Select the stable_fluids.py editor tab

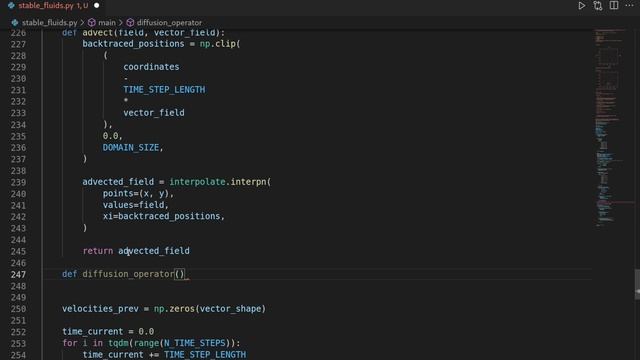click(53, 6)
